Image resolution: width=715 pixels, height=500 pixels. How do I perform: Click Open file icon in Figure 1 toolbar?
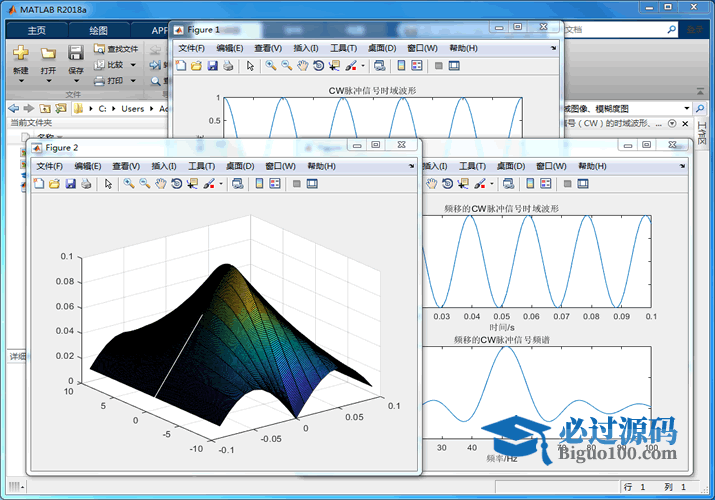197,66
